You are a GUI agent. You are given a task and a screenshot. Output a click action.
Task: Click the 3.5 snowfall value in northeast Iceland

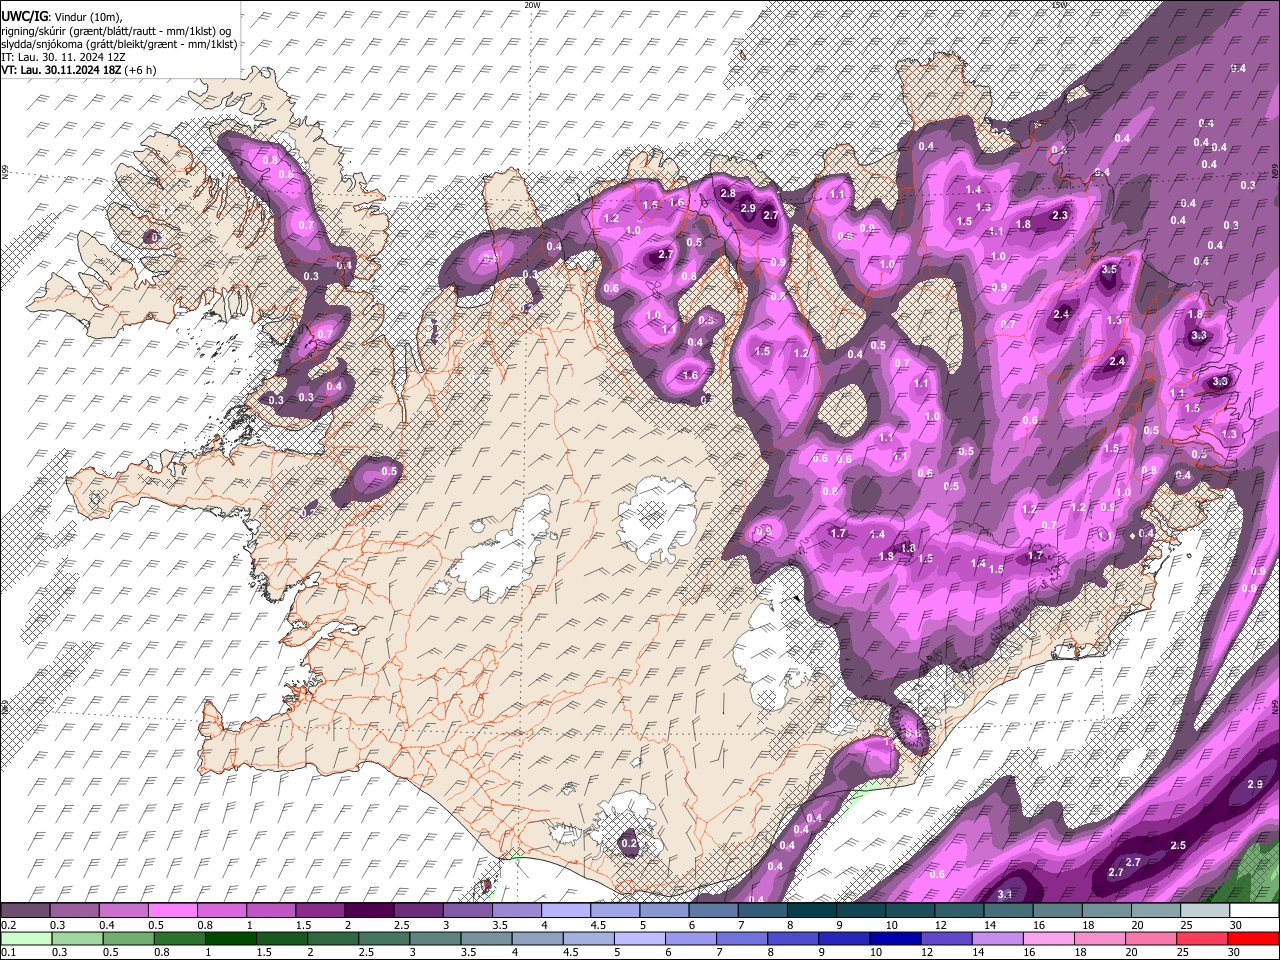(x=1109, y=270)
